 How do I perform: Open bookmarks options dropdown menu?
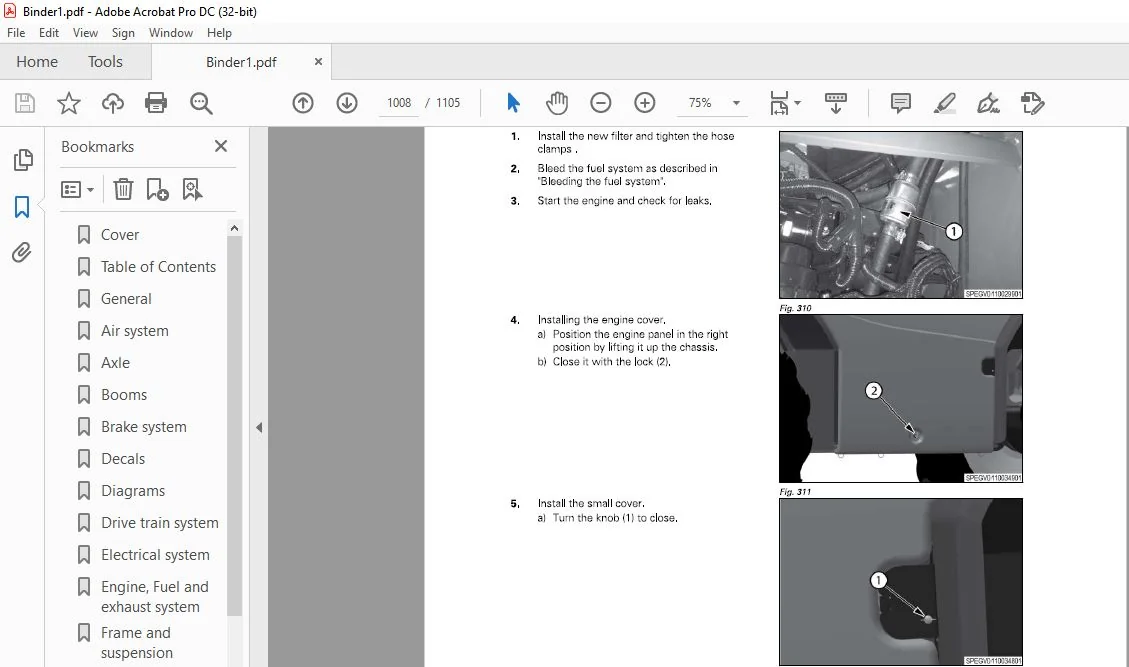click(x=78, y=189)
